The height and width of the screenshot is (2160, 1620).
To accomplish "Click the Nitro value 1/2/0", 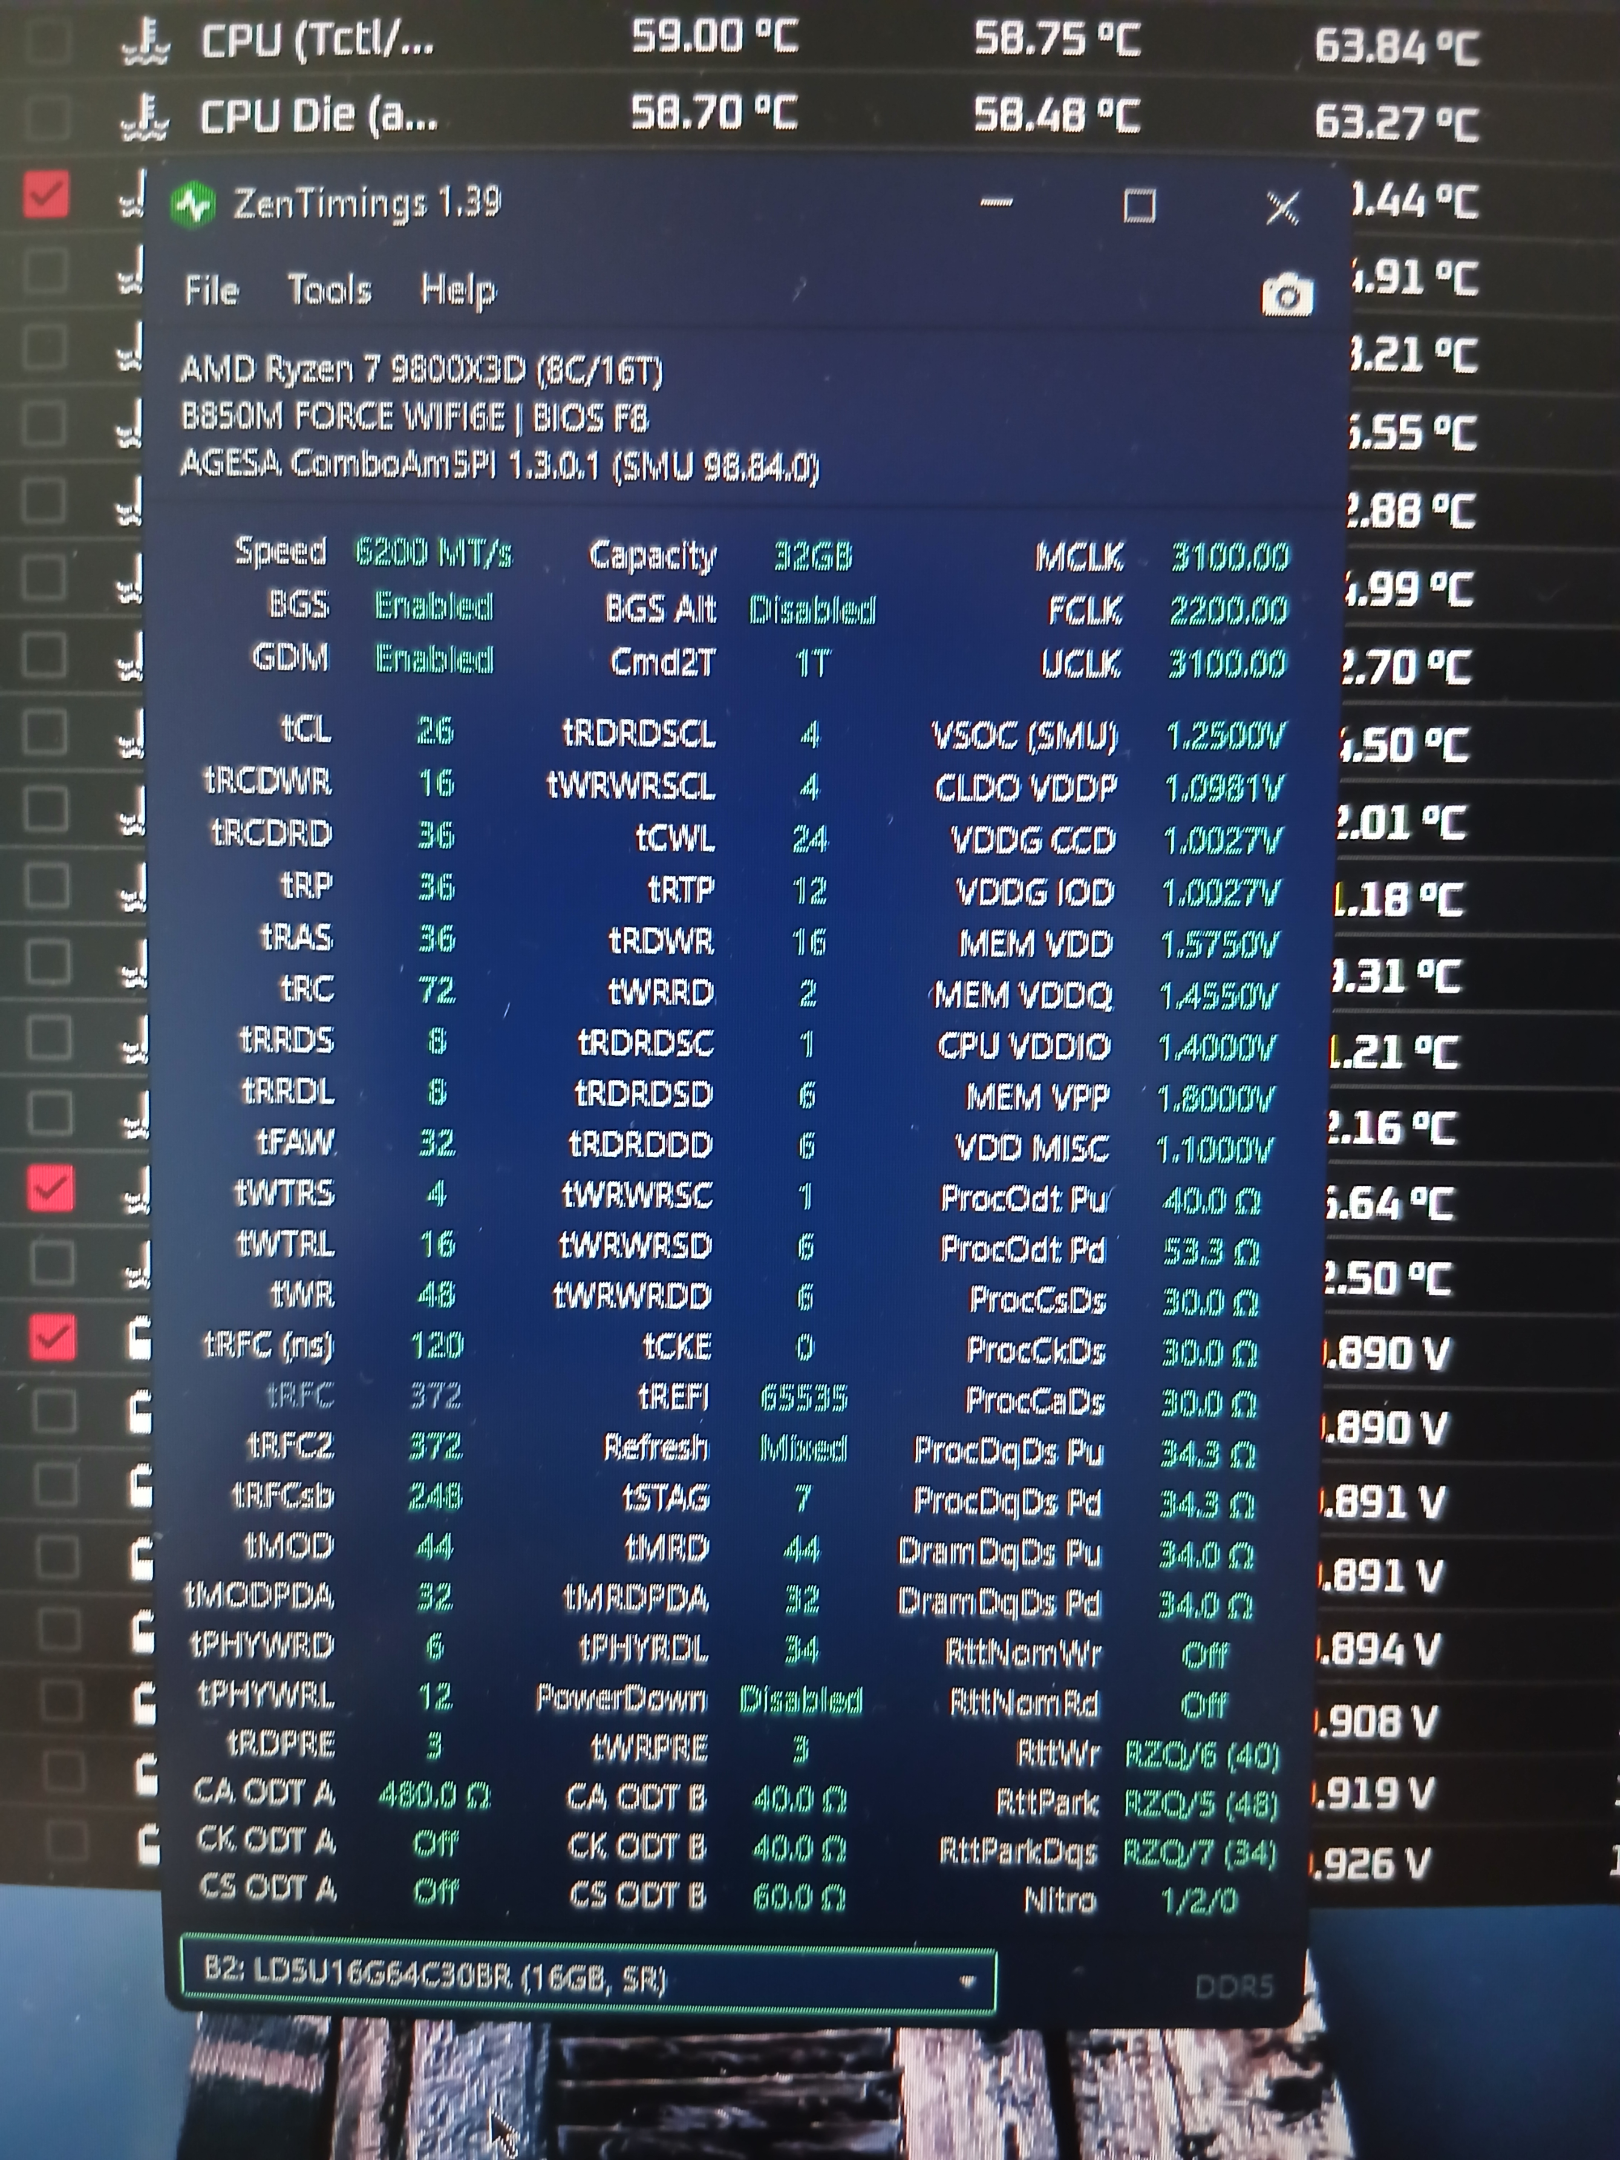I will click(1200, 1901).
